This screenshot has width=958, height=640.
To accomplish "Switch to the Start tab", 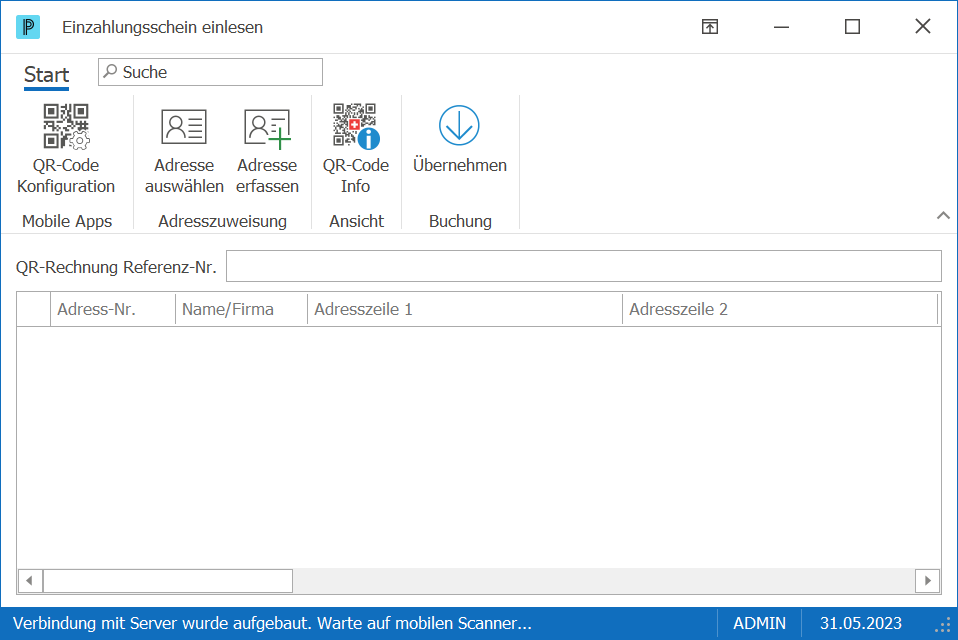I will 46,75.
